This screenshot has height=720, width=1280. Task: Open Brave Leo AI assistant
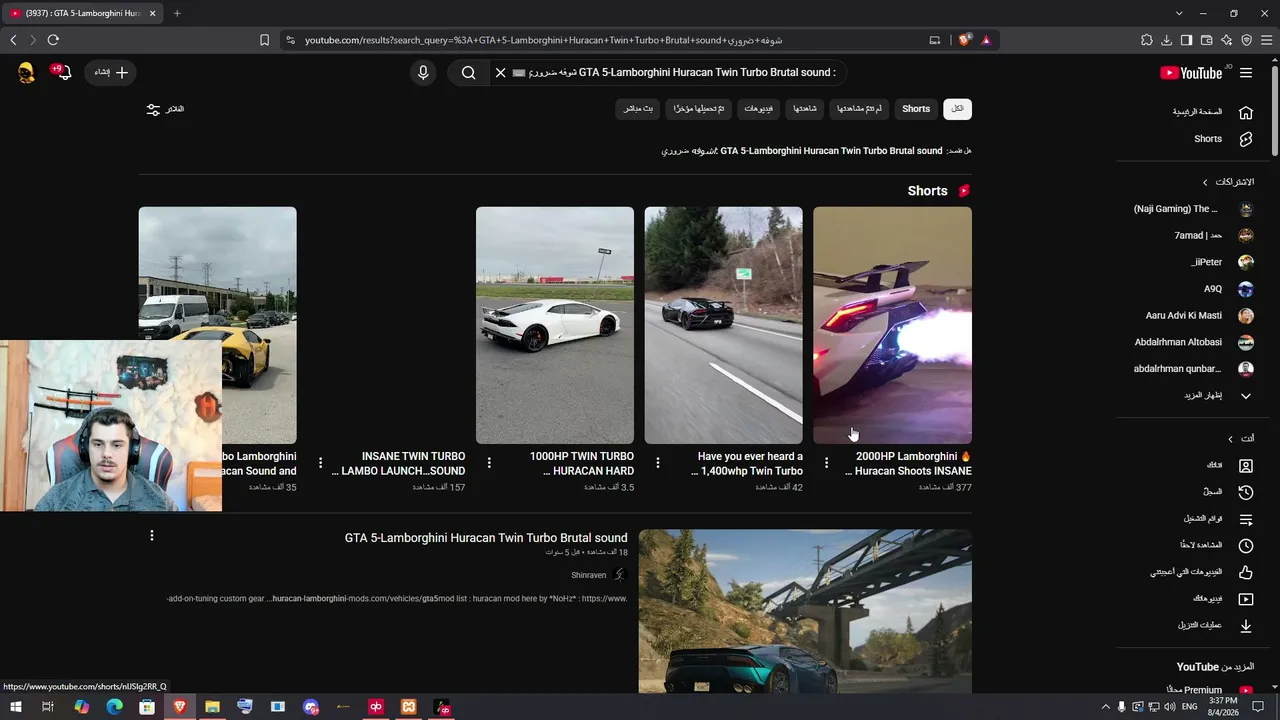1226,40
